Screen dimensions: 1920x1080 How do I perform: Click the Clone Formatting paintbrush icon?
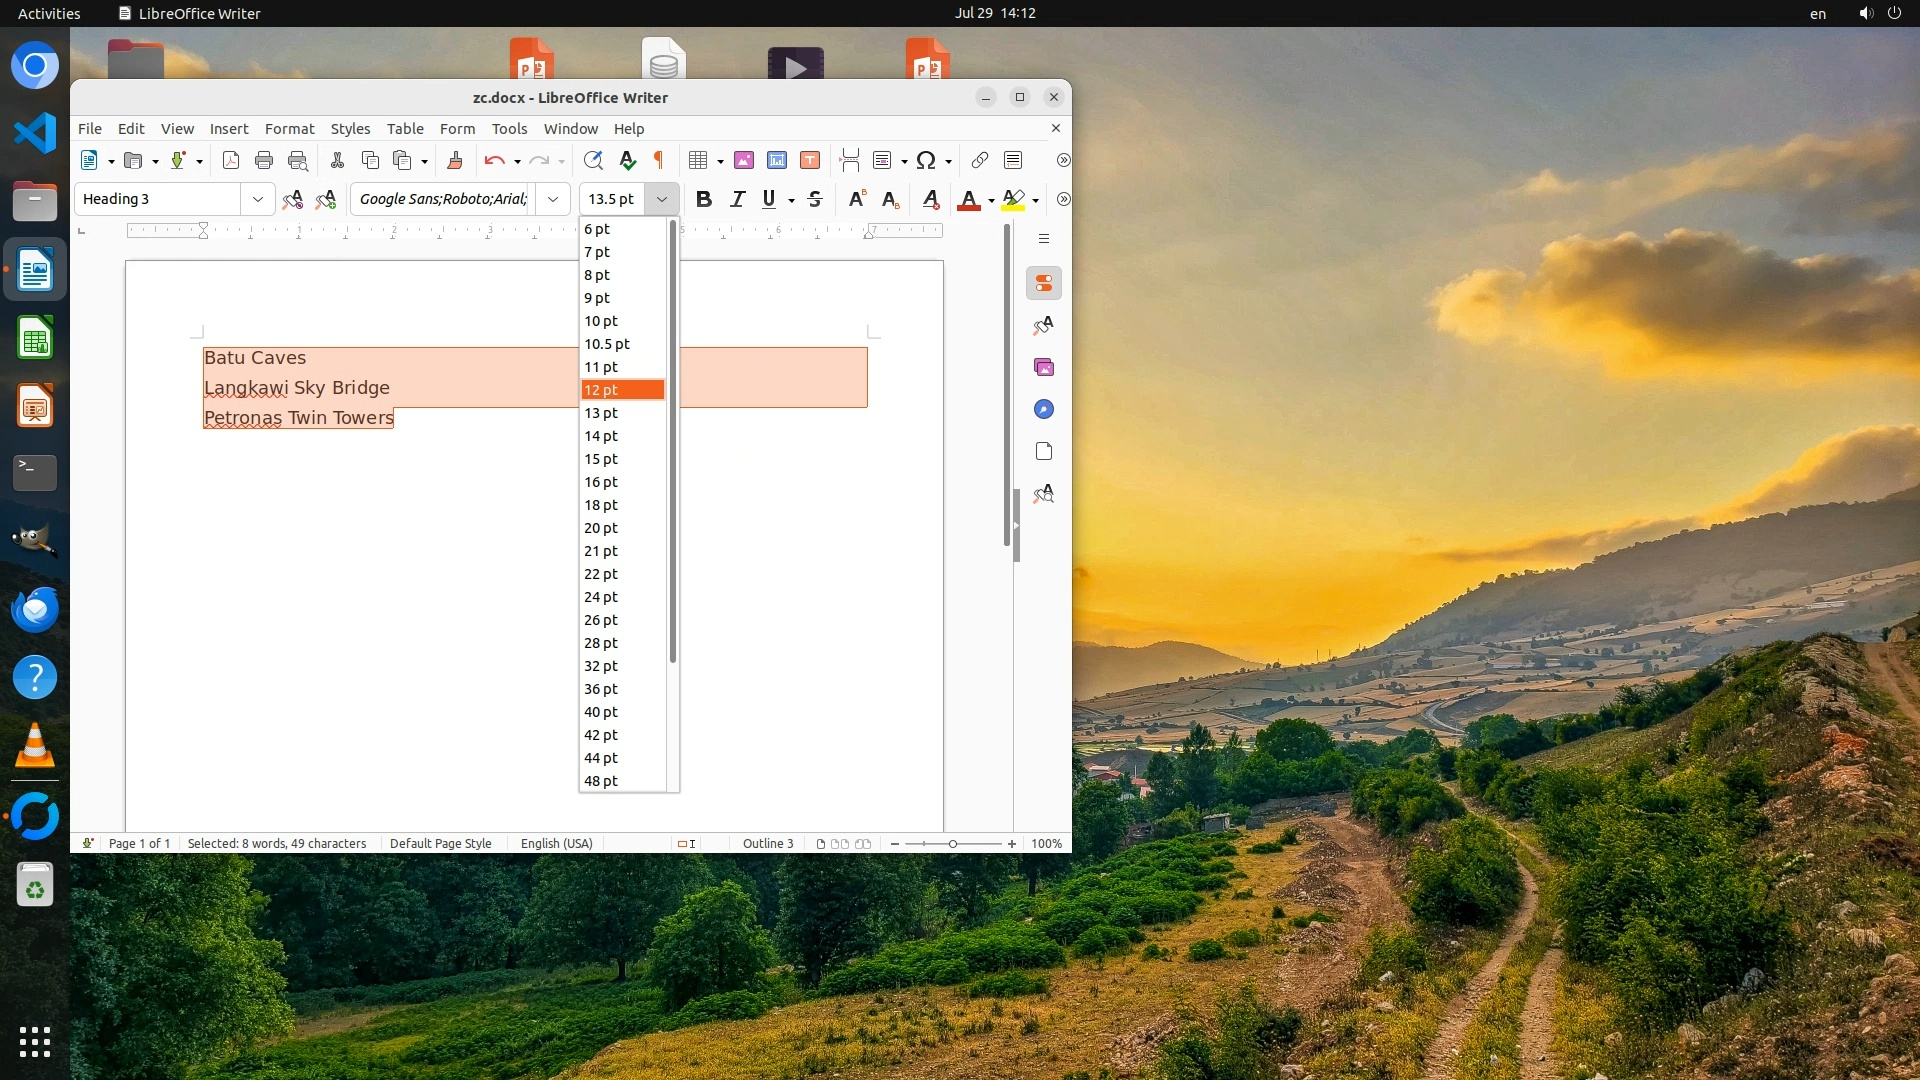455,160
